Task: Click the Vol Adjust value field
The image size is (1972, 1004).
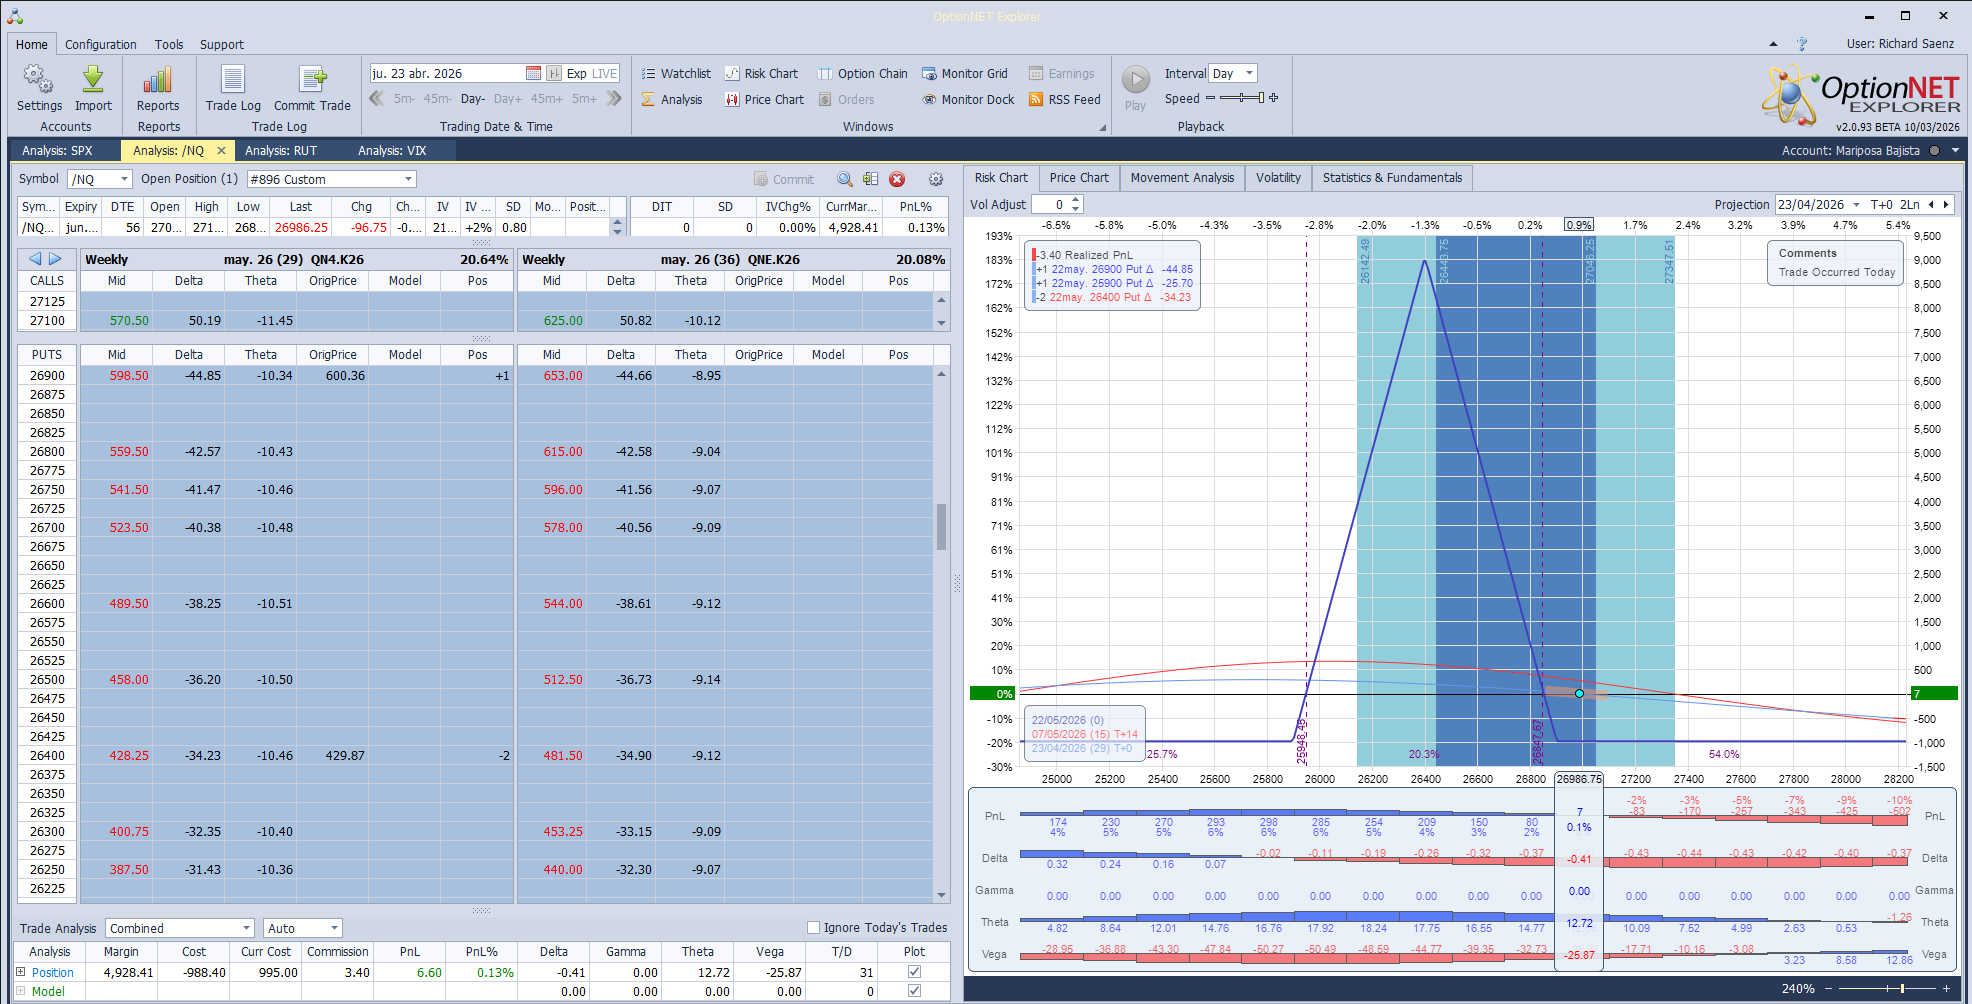Action: [1050, 204]
